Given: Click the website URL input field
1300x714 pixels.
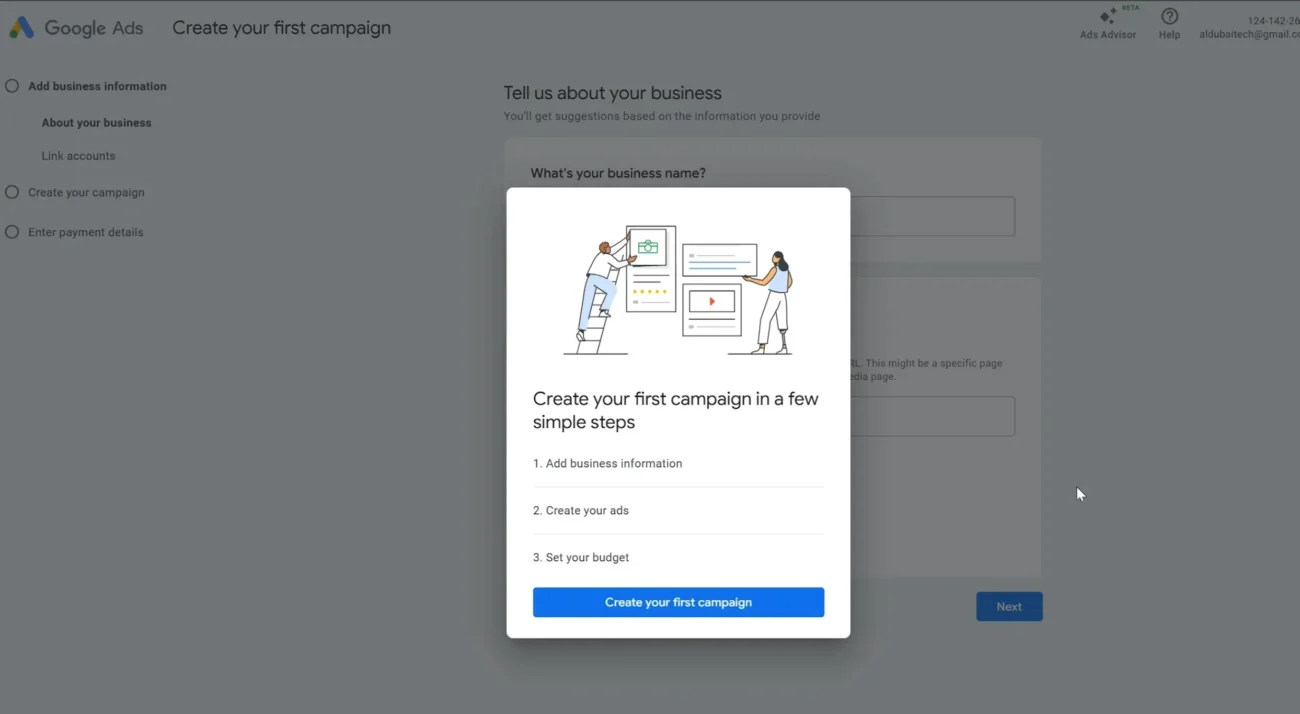Looking at the screenshot, I should 932,416.
